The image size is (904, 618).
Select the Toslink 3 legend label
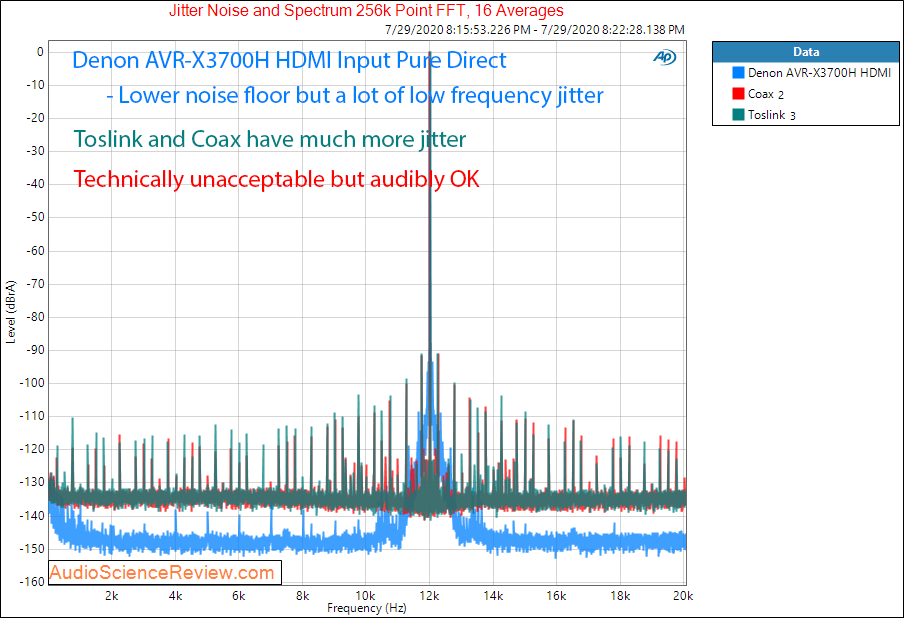[x=771, y=115]
